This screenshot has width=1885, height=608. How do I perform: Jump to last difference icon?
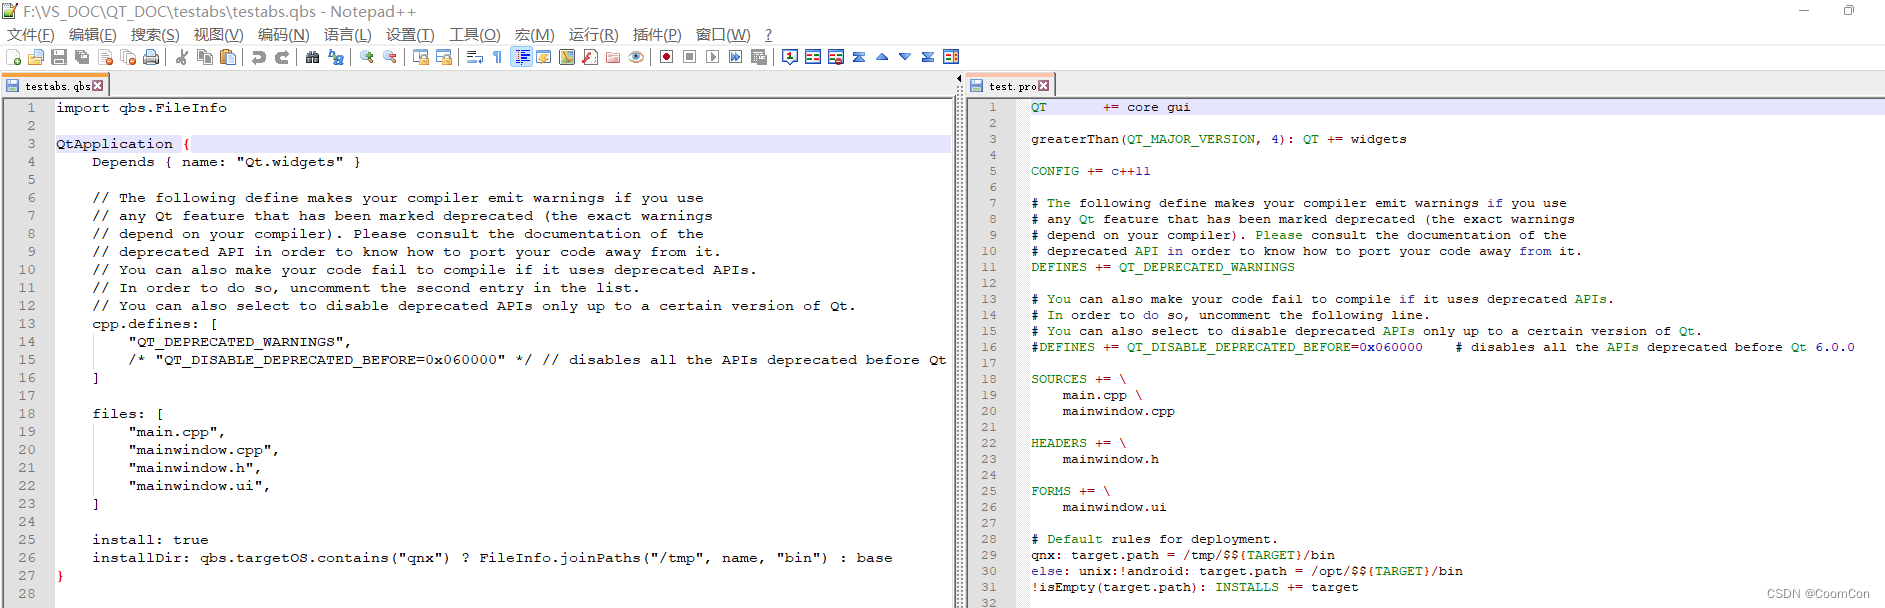tap(928, 57)
